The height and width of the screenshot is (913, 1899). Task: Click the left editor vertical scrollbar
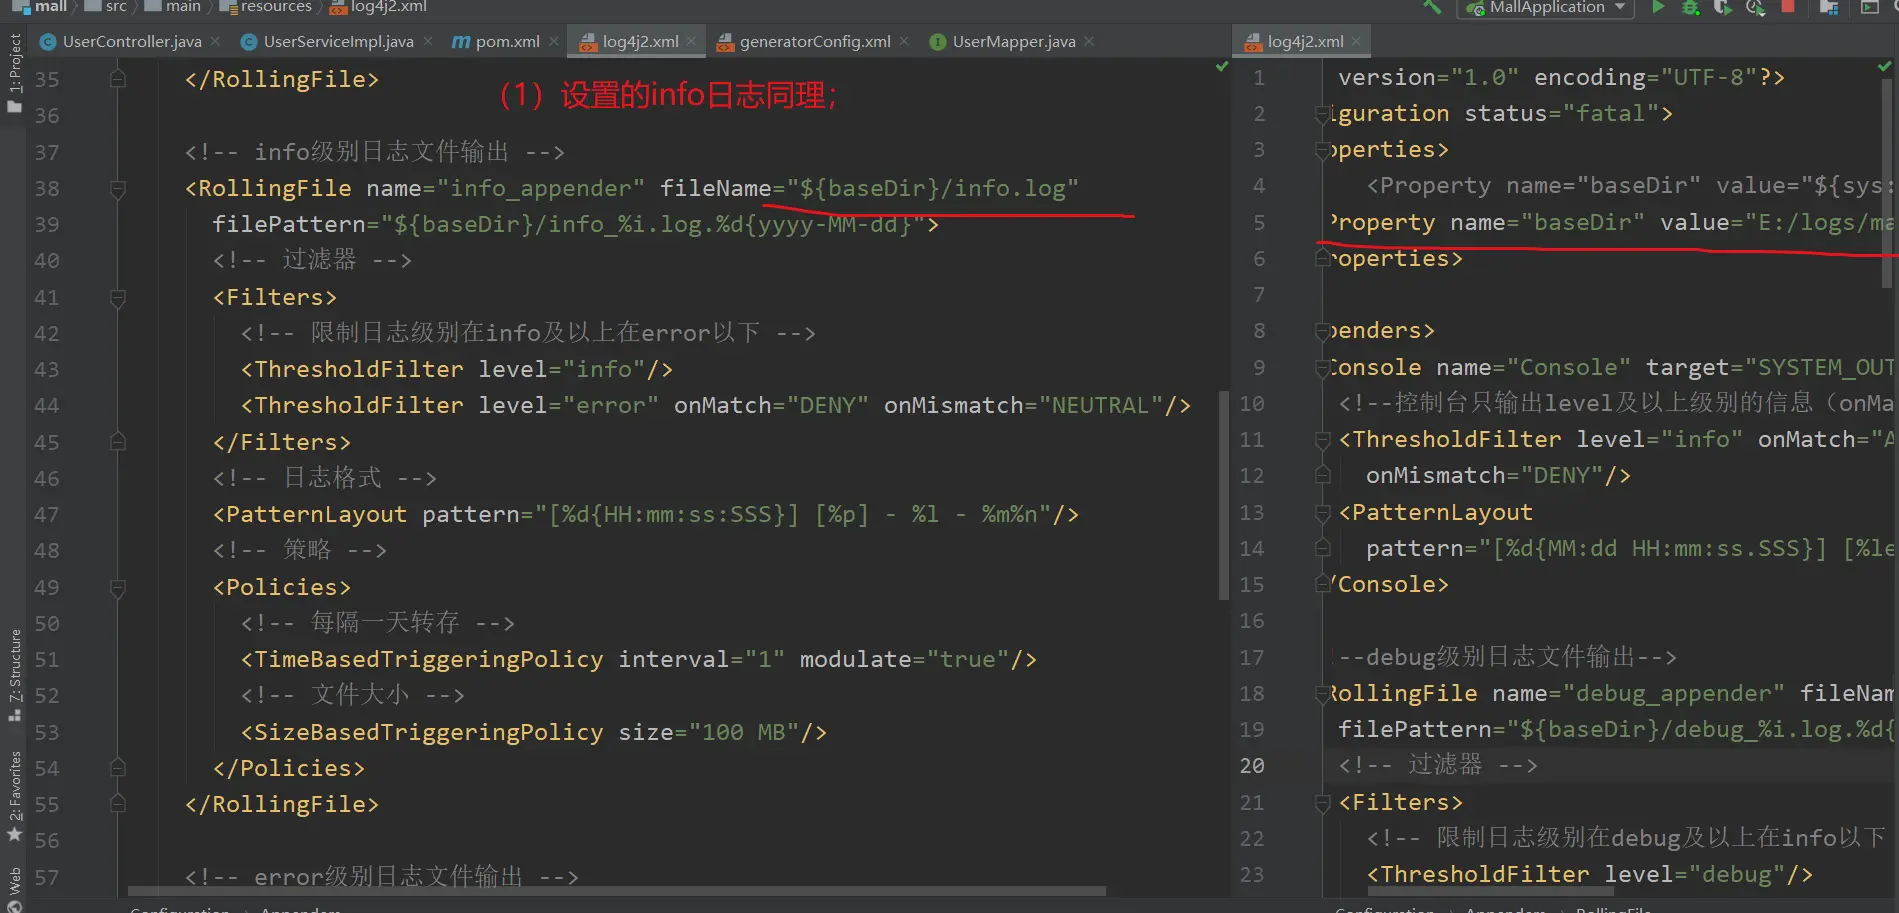pyautogui.click(x=1223, y=495)
